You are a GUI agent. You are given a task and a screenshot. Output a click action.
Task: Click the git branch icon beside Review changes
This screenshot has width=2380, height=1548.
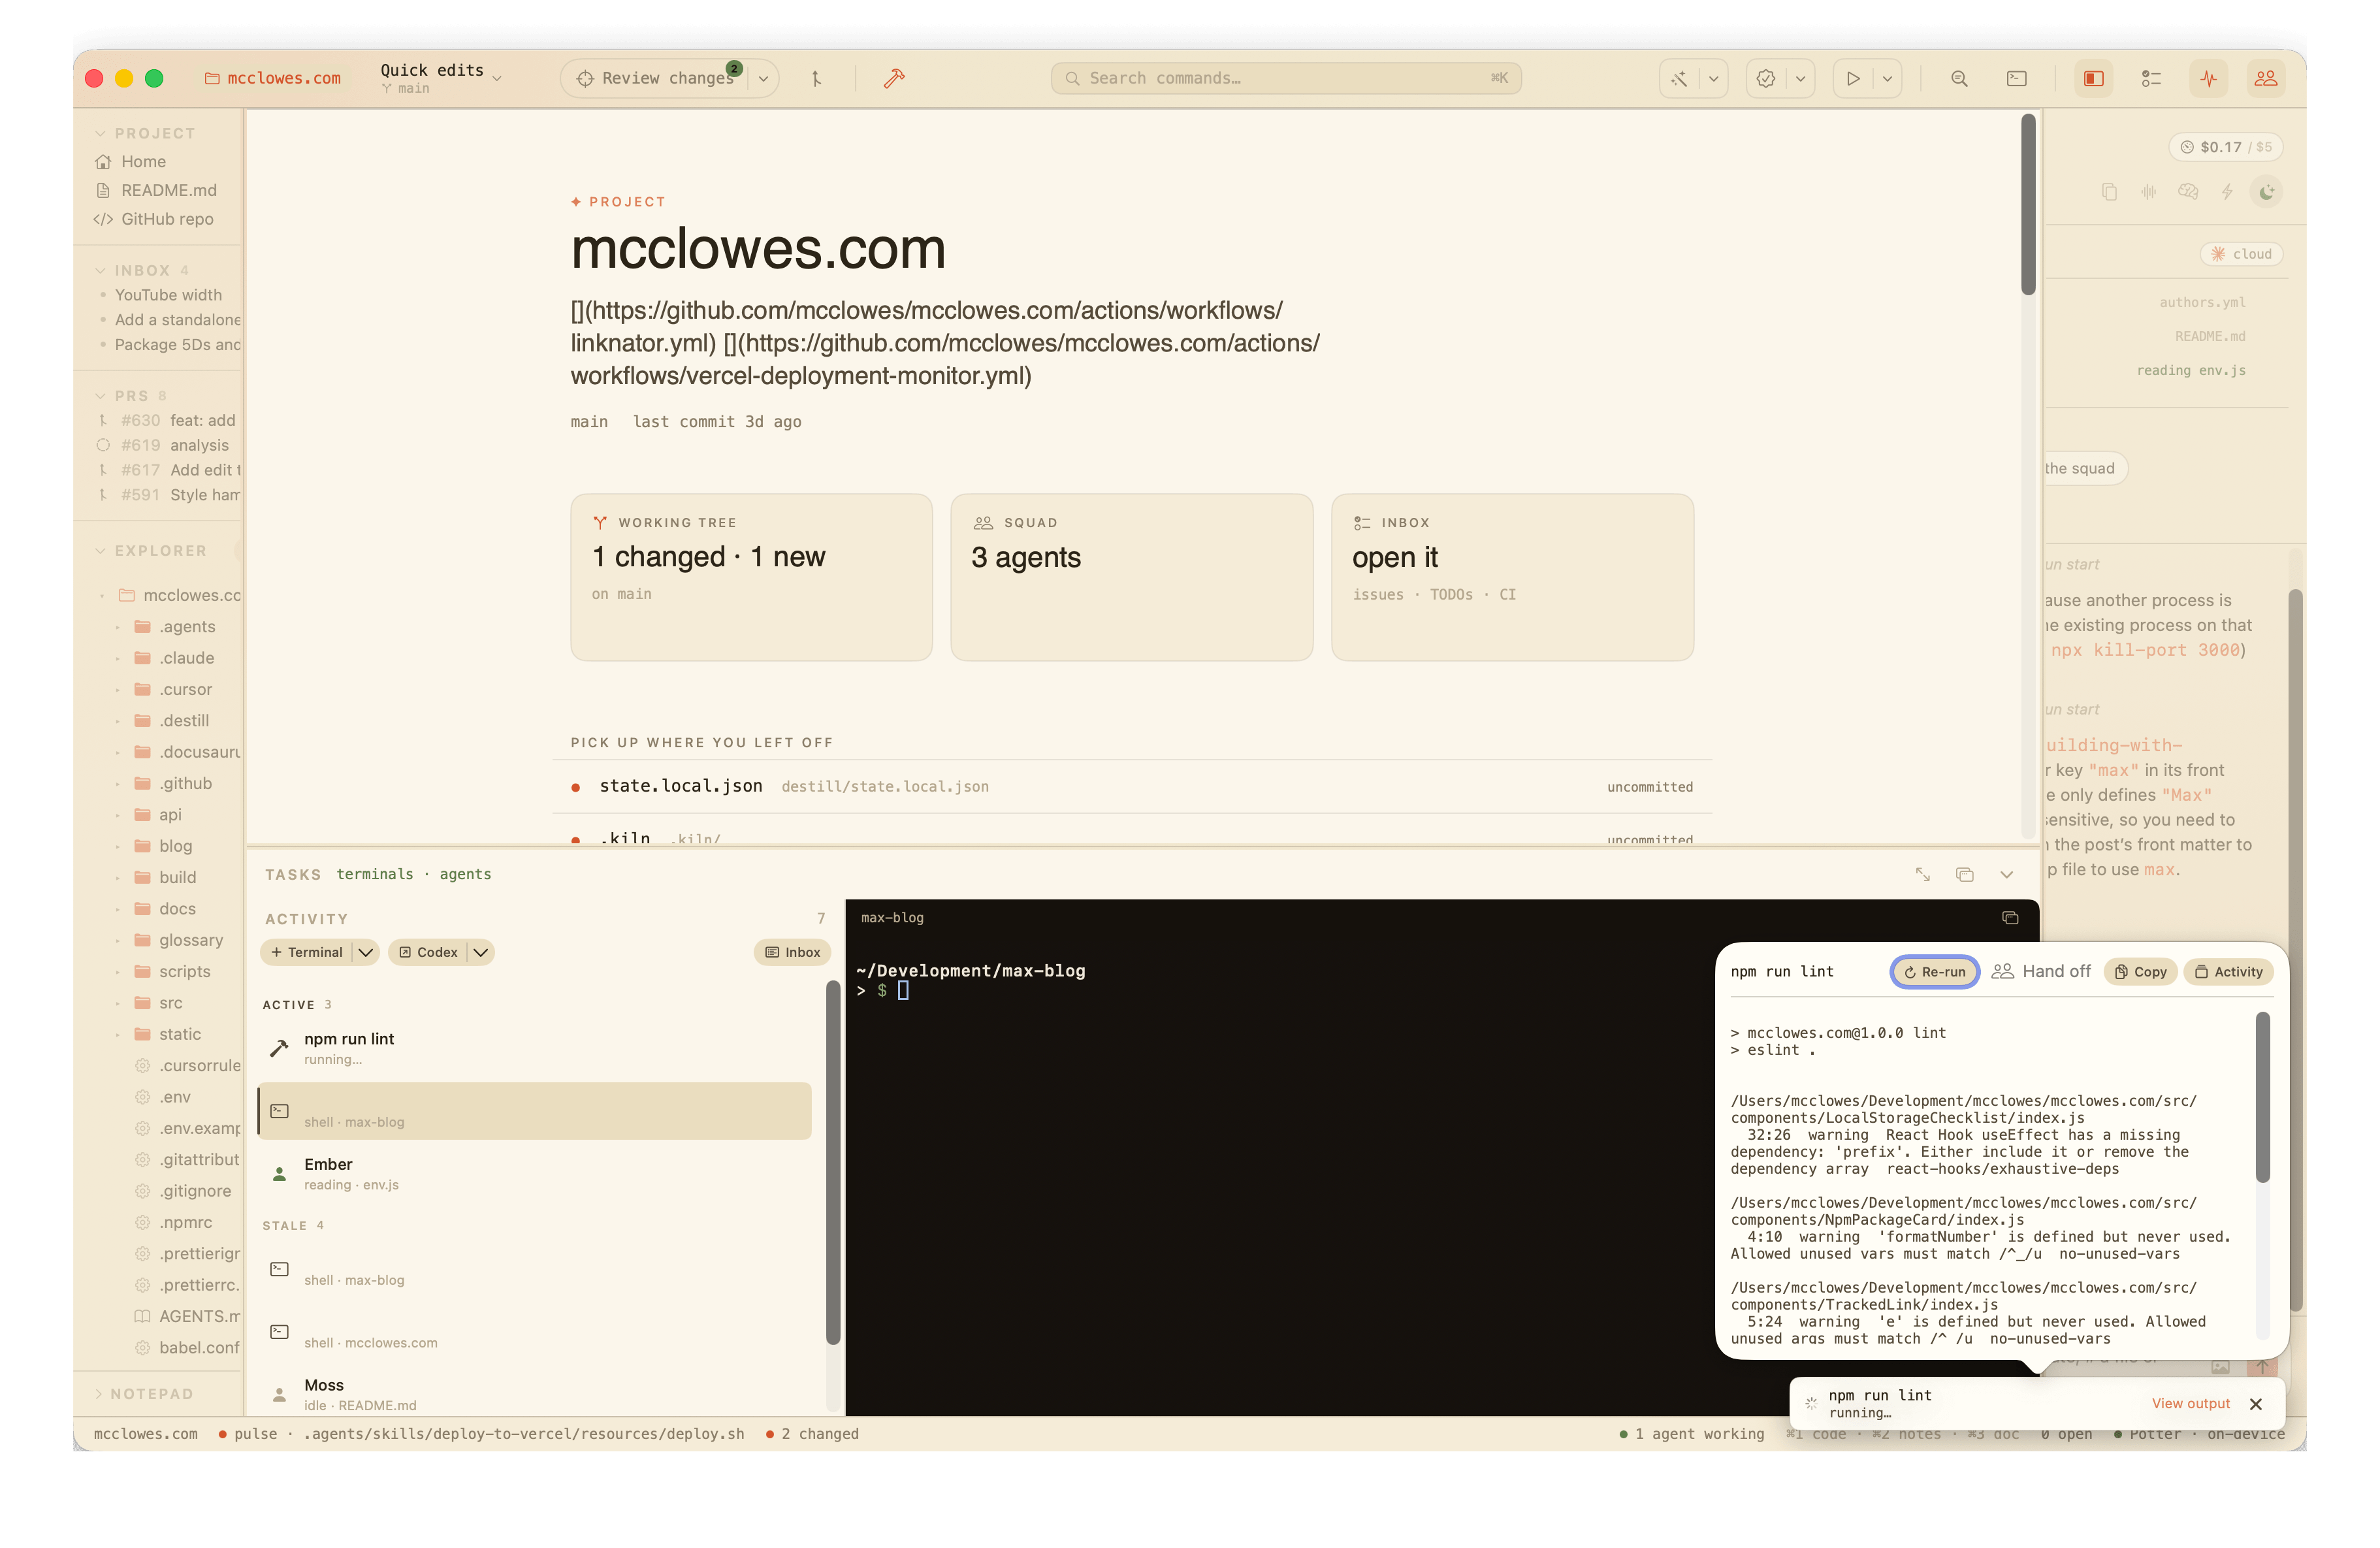coord(816,78)
